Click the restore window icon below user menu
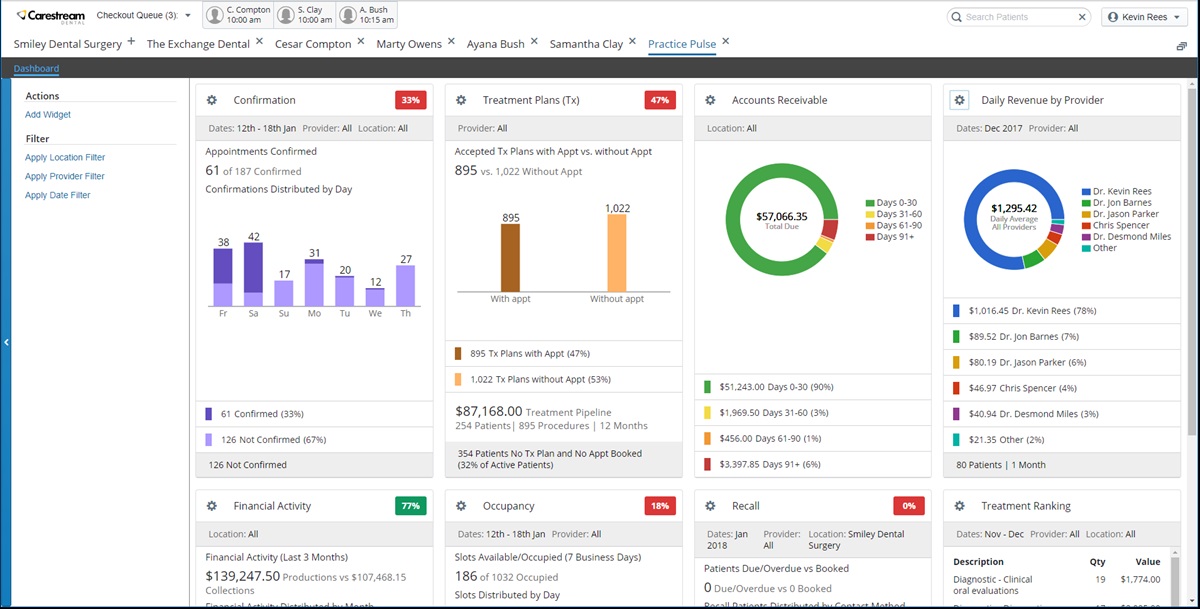The width and height of the screenshot is (1200, 609). click(x=1182, y=46)
